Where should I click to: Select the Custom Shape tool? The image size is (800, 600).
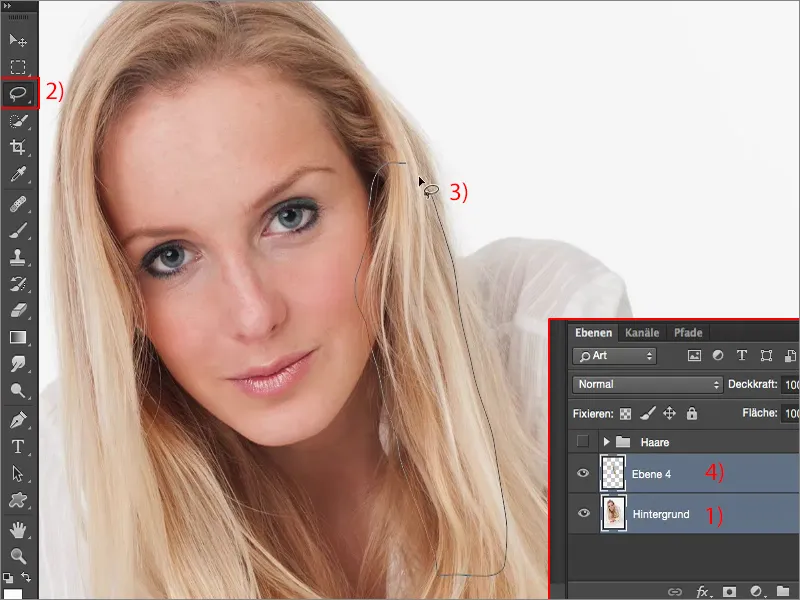click(x=18, y=500)
